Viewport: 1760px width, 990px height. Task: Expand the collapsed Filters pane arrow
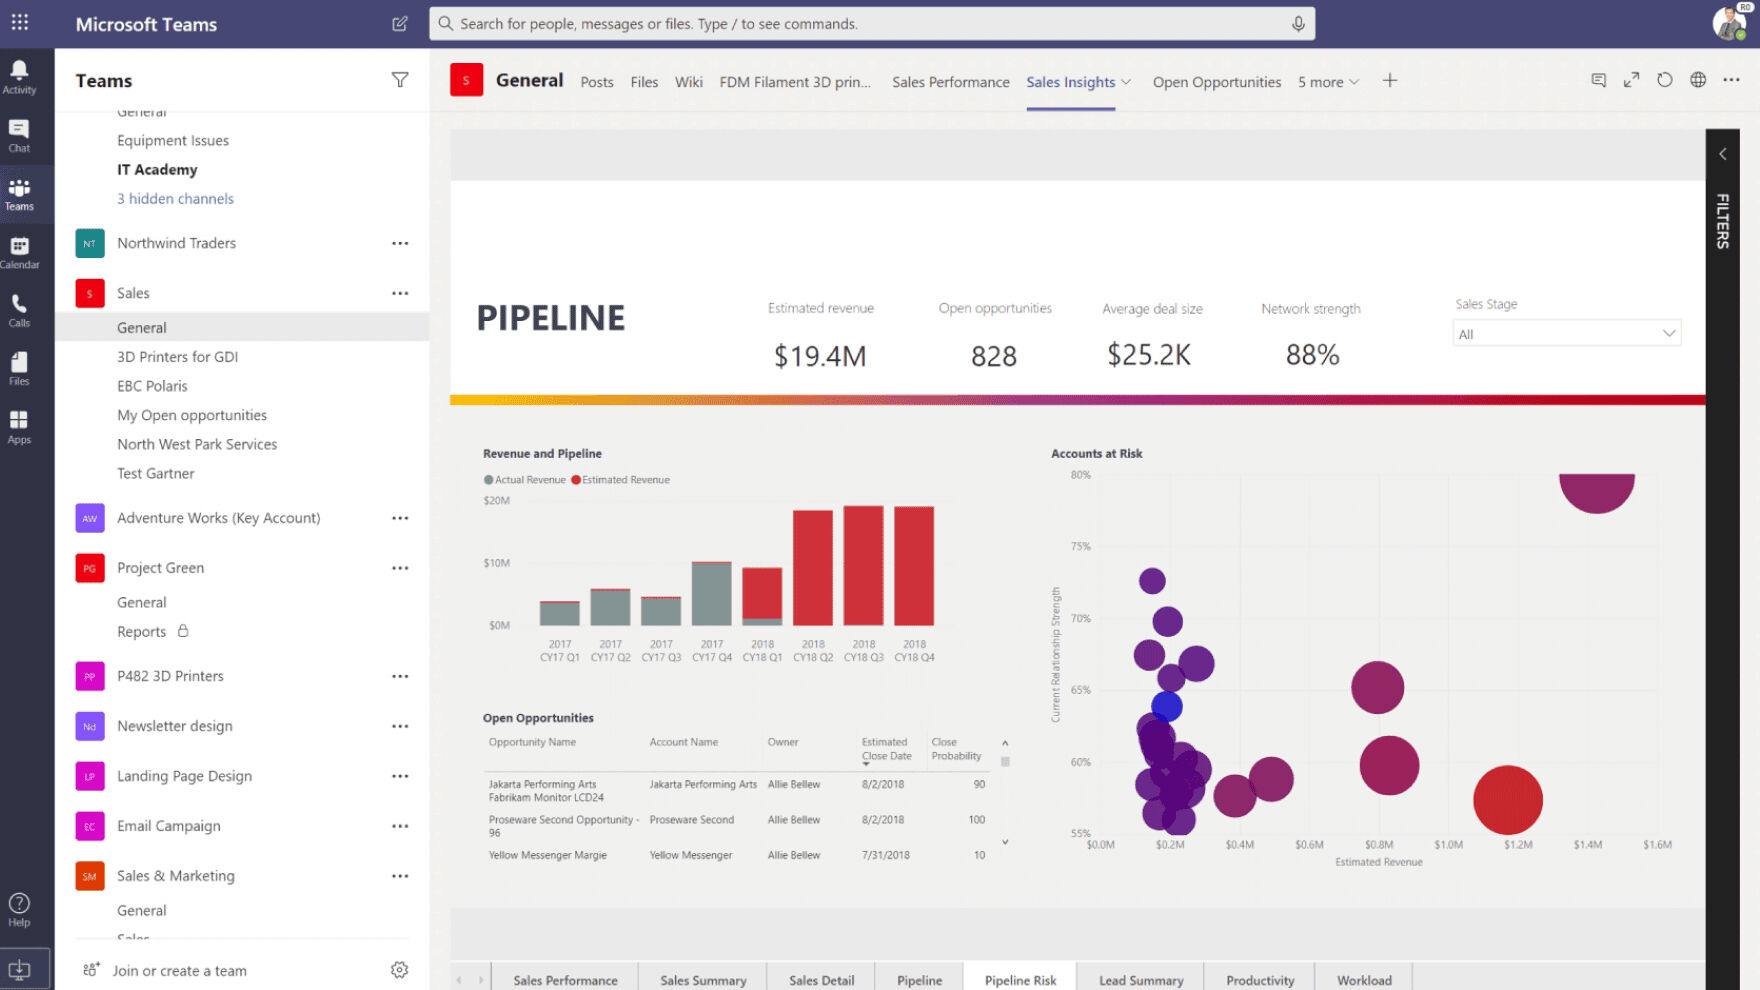point(1722,154)
